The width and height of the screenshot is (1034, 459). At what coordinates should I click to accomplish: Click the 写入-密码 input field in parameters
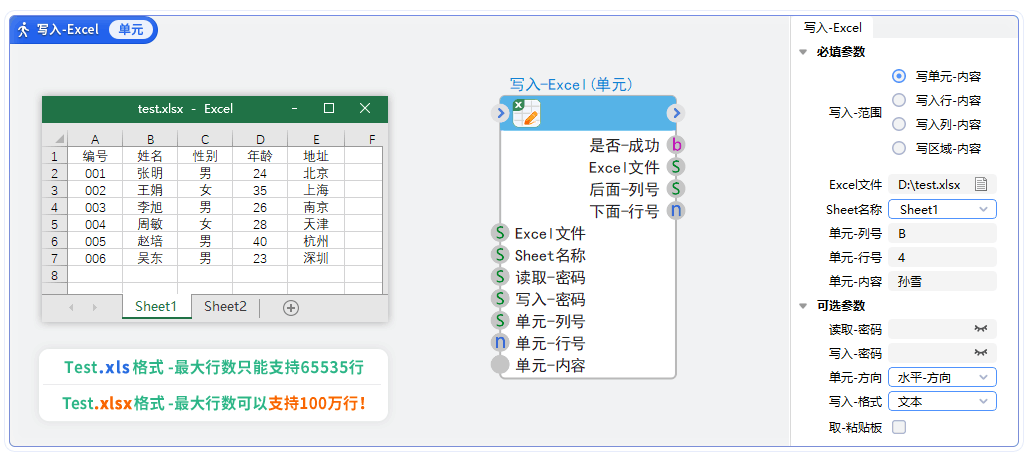[942, 353]
